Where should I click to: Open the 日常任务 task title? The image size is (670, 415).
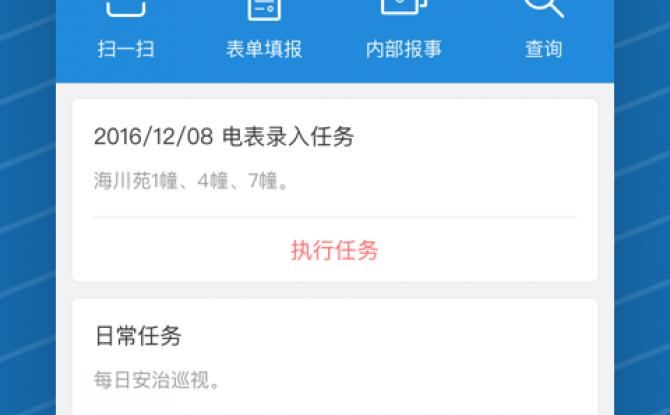[x=138, y=336]
